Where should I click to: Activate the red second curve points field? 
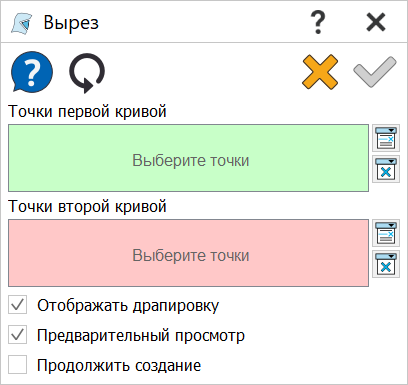coord(188,253)
